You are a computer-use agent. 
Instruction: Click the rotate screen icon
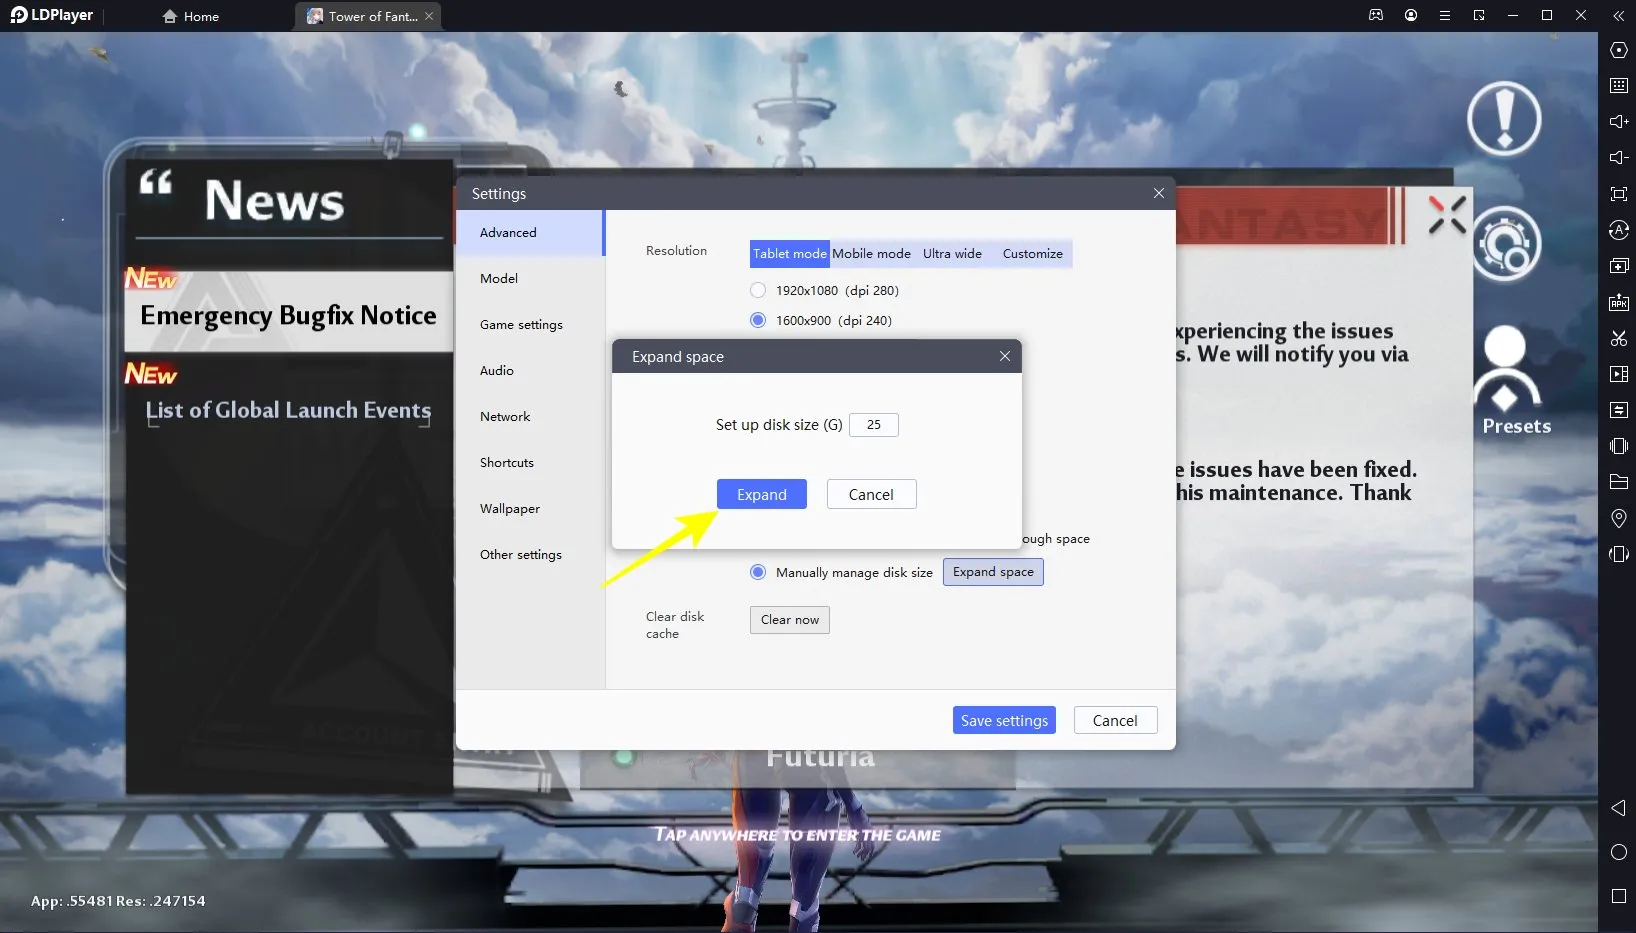(1618, 554)
